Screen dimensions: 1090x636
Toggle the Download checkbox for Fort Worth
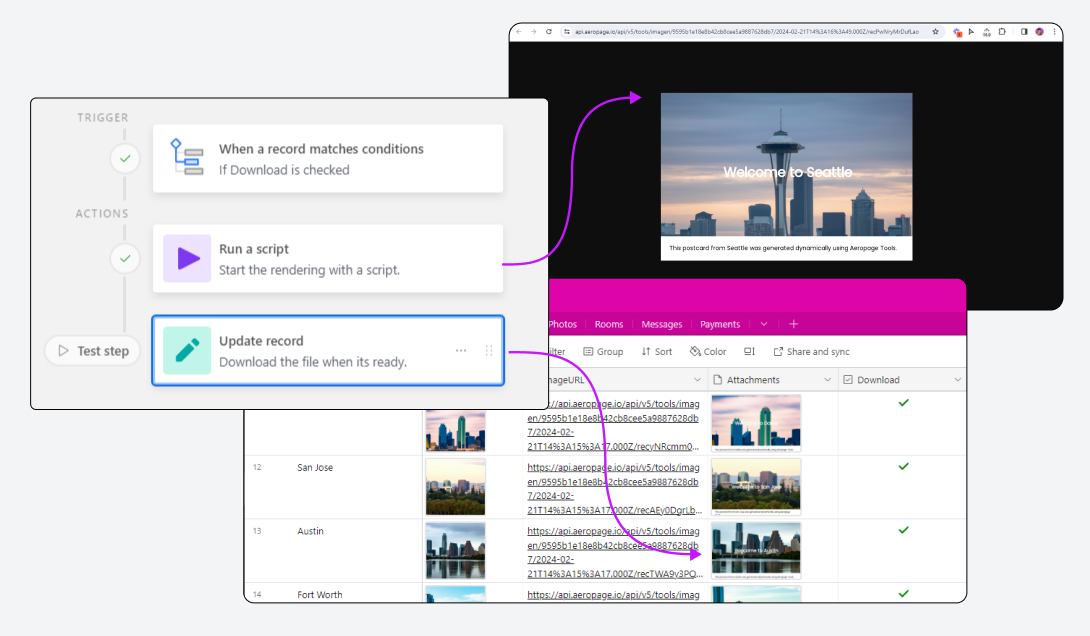tap(904, 594)
